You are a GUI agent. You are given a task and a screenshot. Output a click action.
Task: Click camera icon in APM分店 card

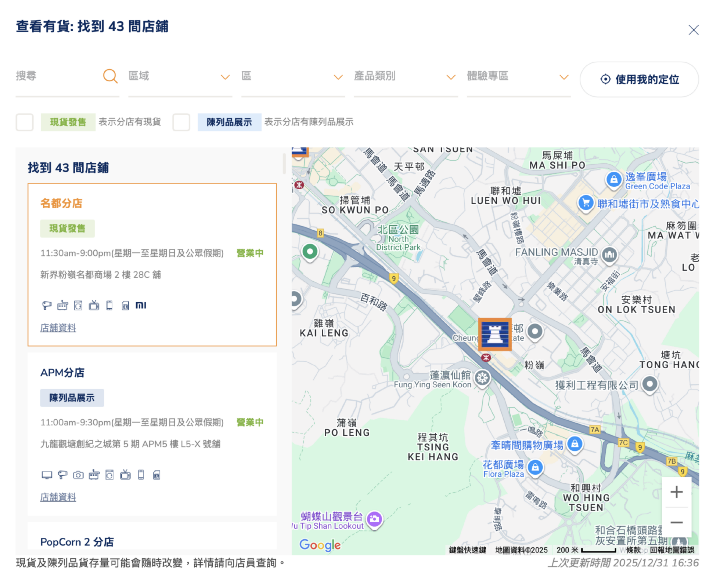click(79, 475)
